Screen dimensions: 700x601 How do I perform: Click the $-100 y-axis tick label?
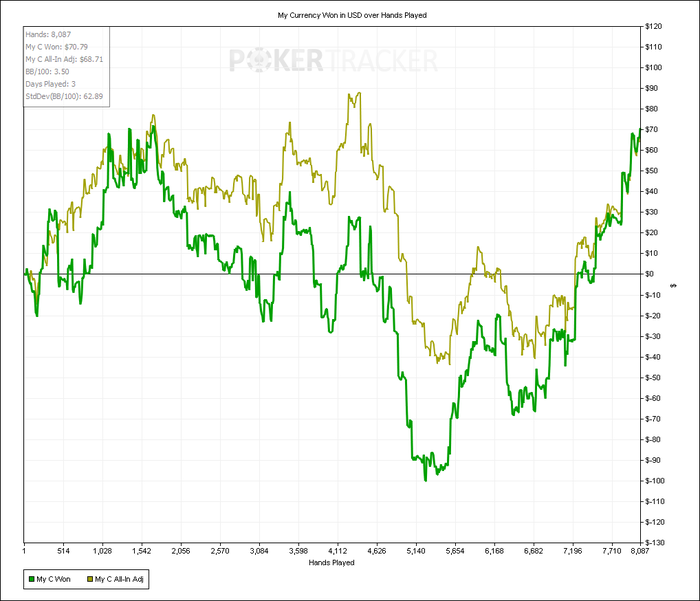click(x=654, y=481)
